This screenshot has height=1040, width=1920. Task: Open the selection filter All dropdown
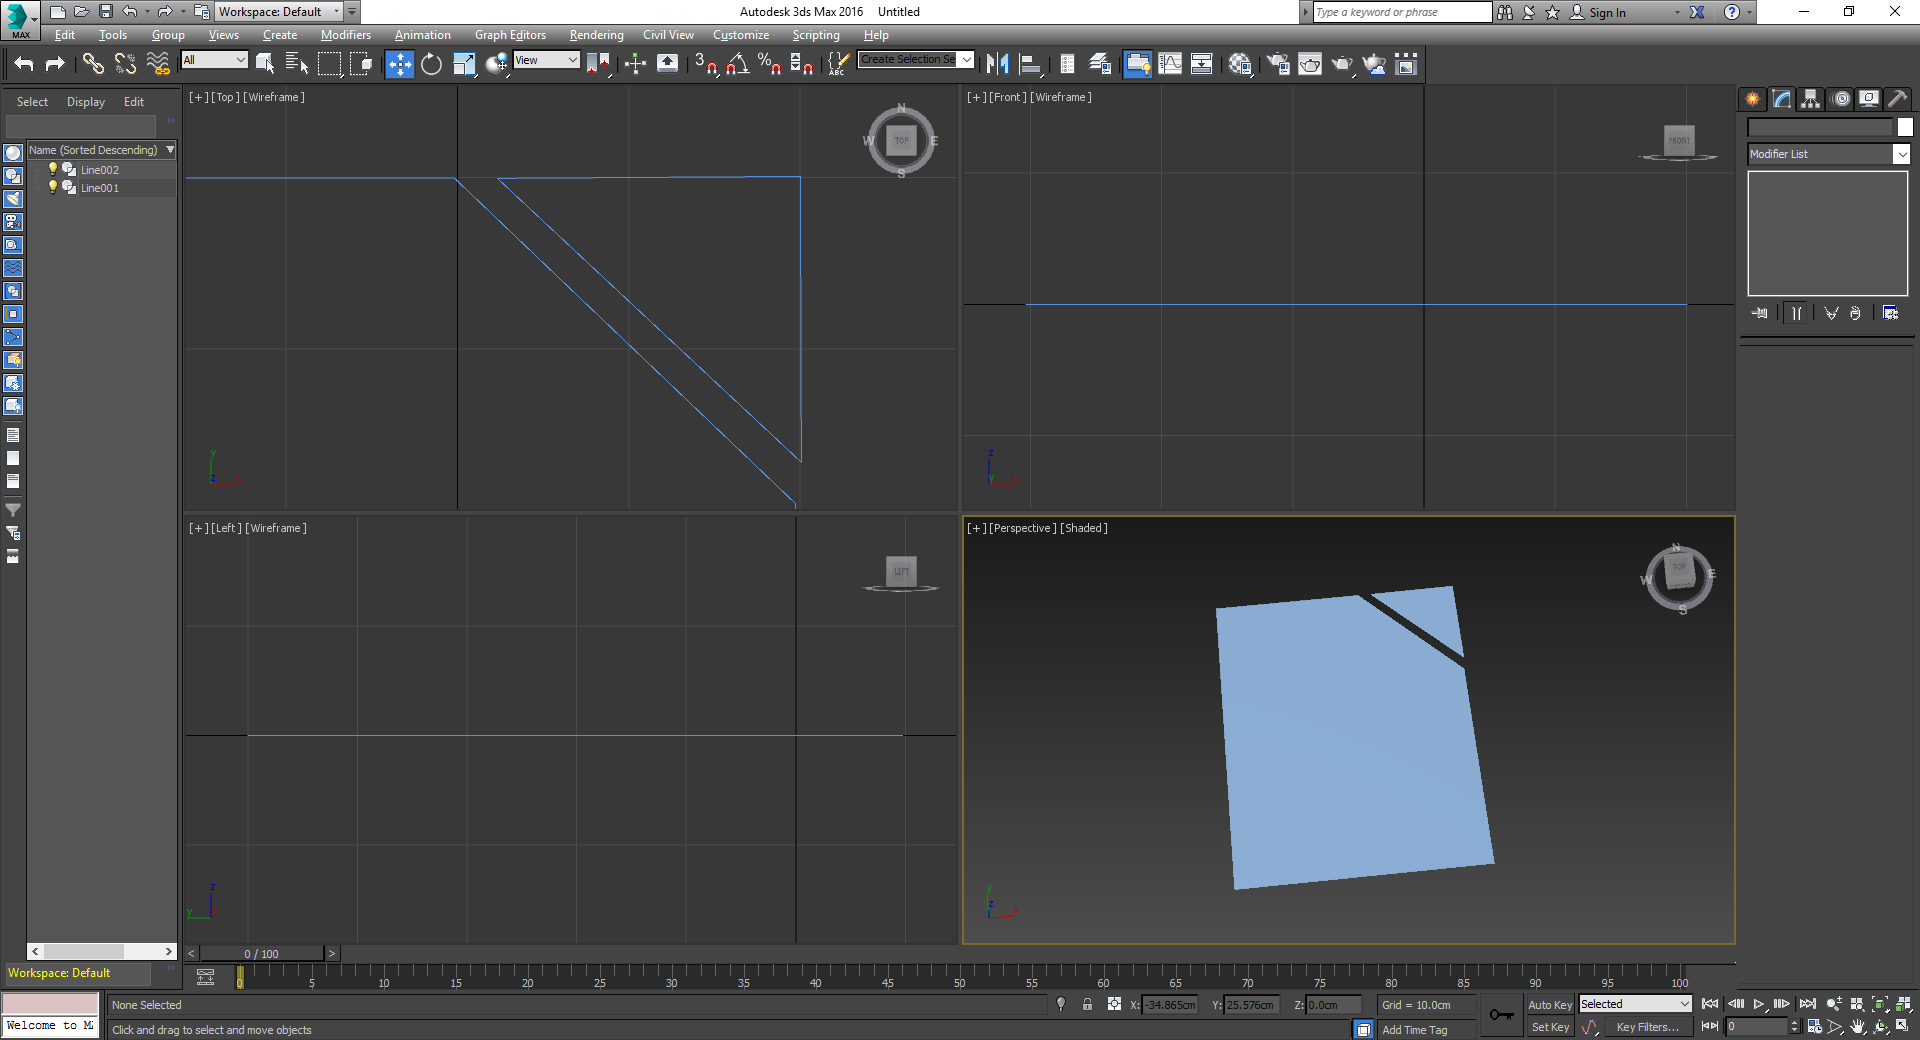point(214,60)
